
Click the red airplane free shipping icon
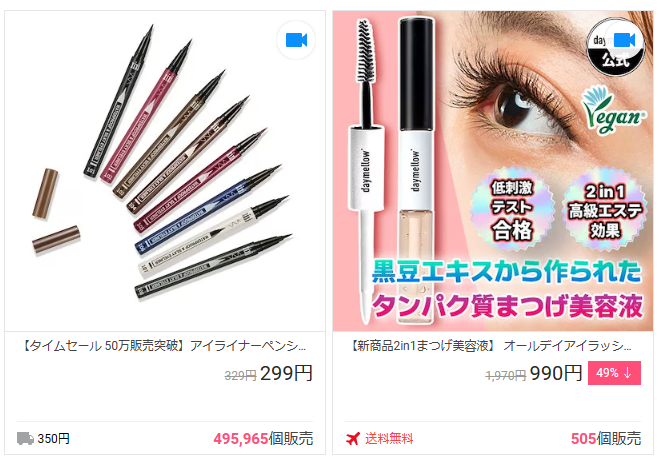click(353, 438)
